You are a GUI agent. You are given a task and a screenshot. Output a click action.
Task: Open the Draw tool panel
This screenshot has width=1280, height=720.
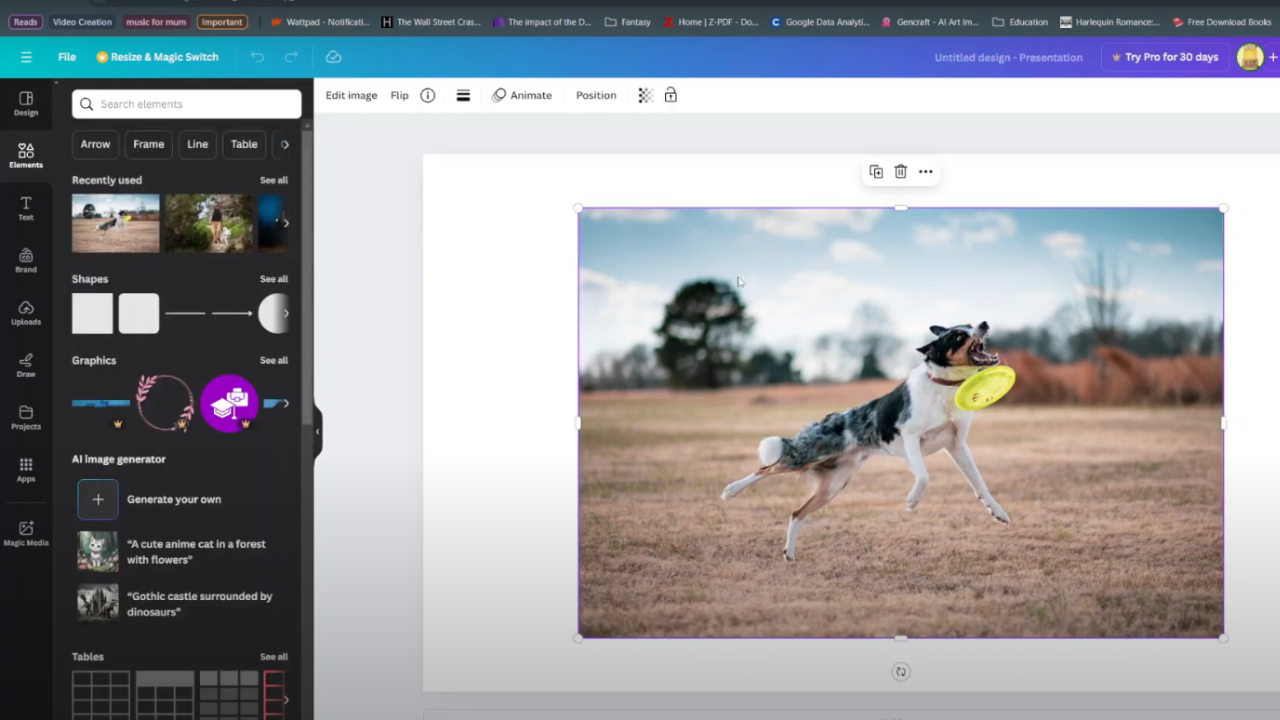click(x=26, y=365)
